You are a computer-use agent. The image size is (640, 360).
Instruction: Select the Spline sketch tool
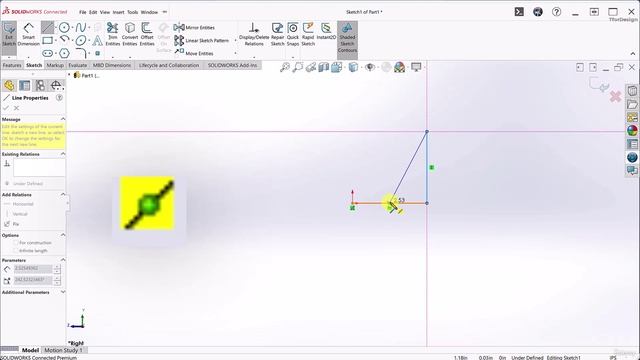coord(80,27)
